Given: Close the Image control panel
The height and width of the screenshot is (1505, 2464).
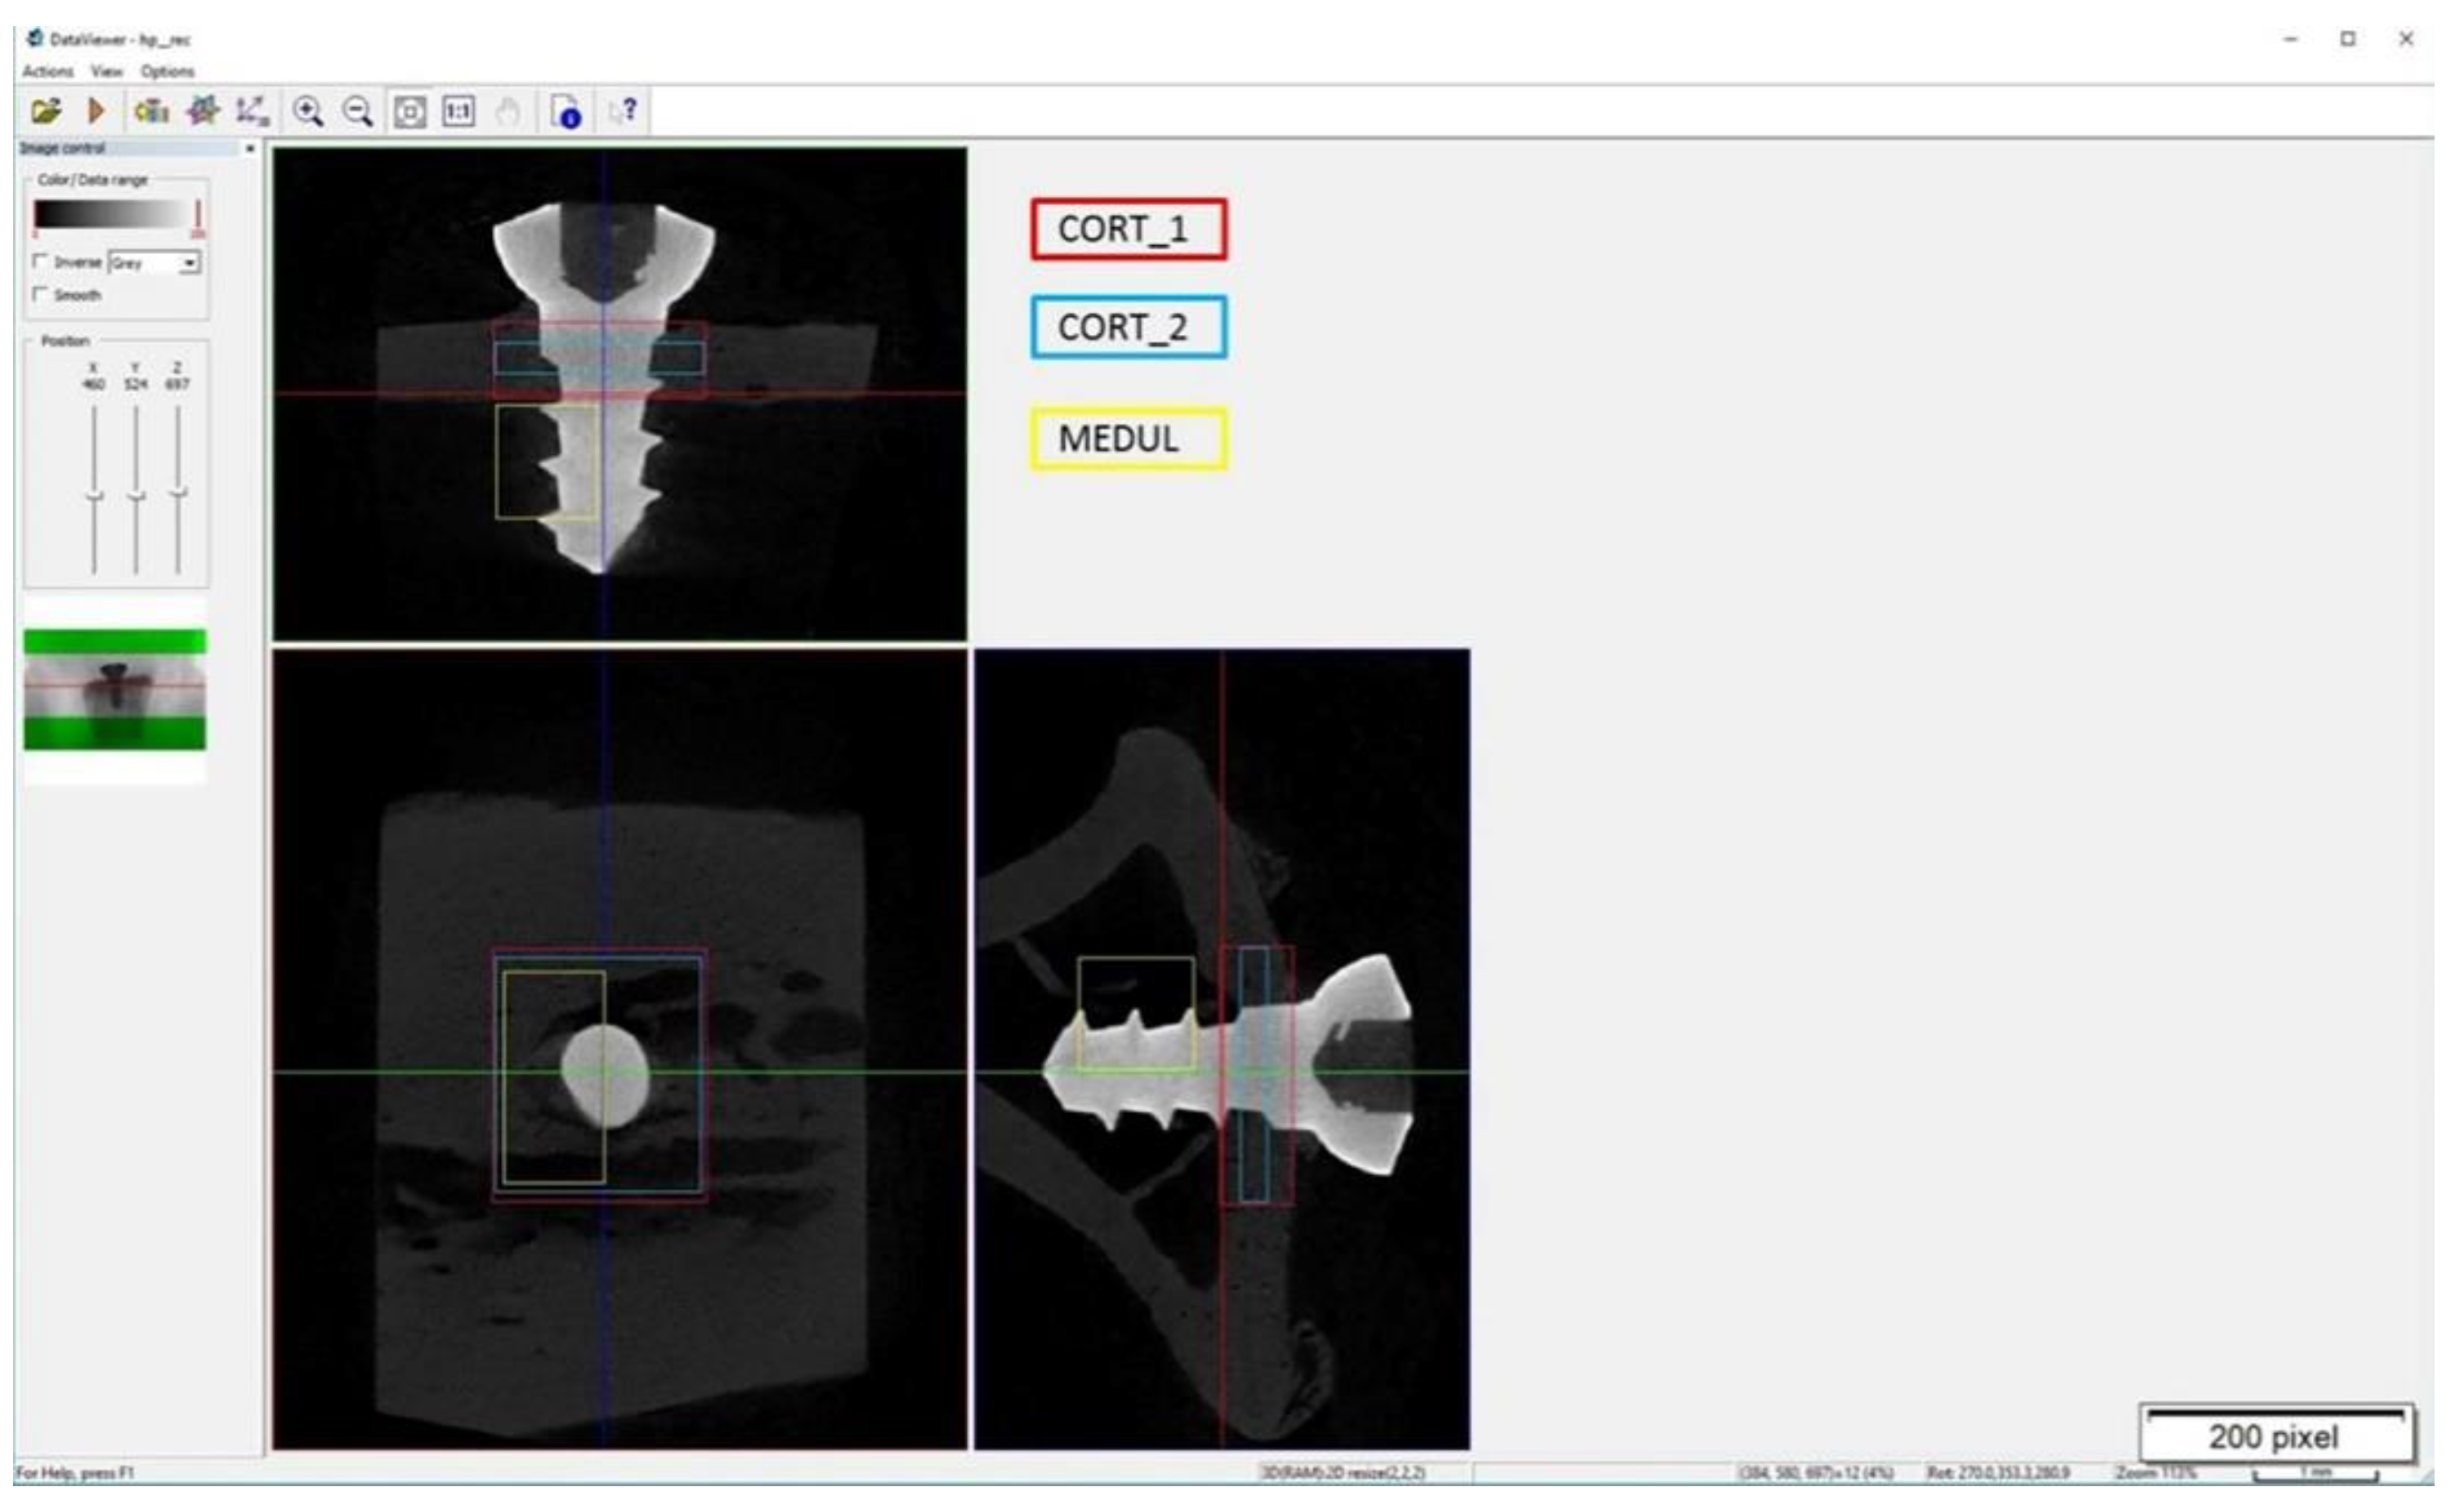Looking at the screenshot, I should [250, 148].
